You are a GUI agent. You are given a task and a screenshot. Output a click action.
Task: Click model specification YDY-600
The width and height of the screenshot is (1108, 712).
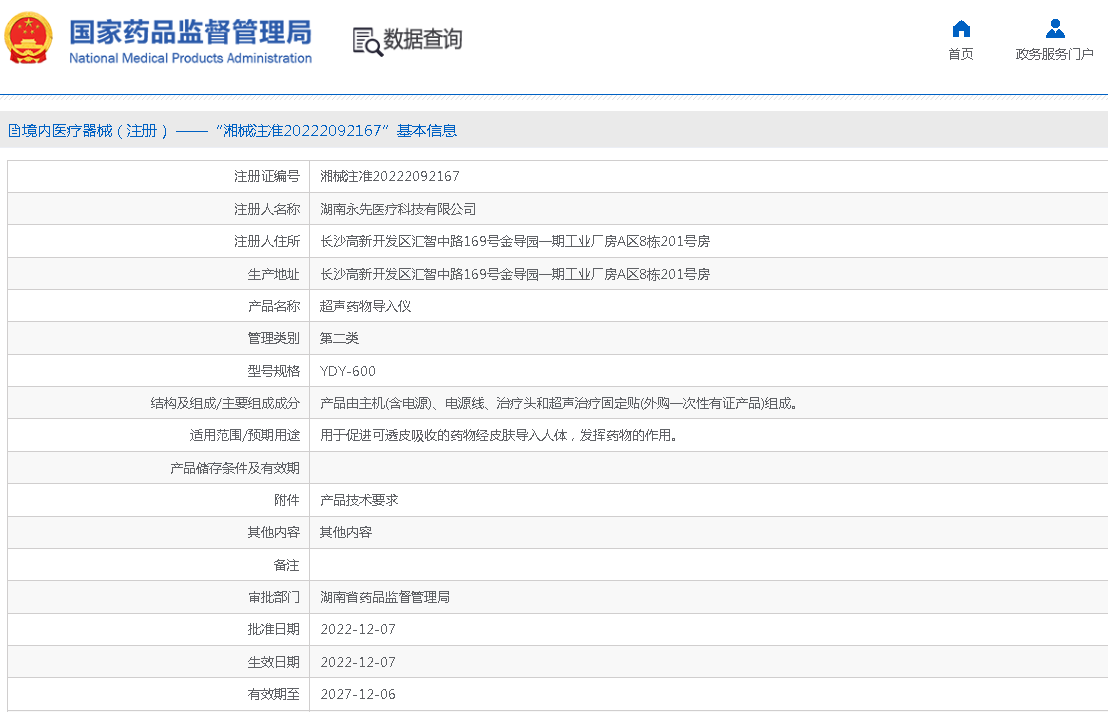click(x=348, y=372)
